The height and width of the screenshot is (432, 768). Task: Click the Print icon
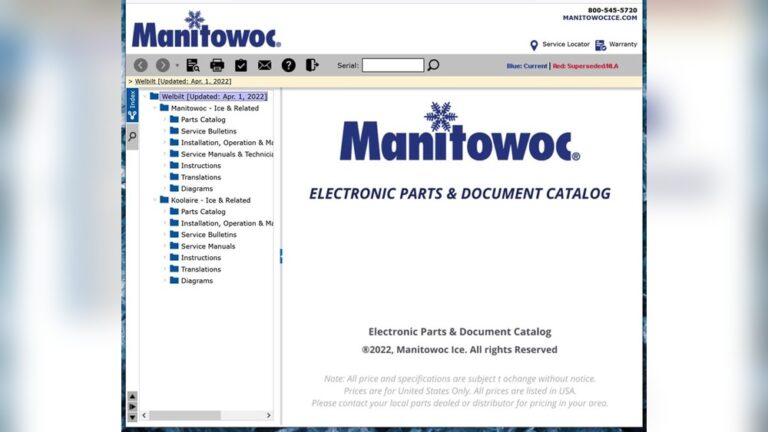(x=217, y=65)
